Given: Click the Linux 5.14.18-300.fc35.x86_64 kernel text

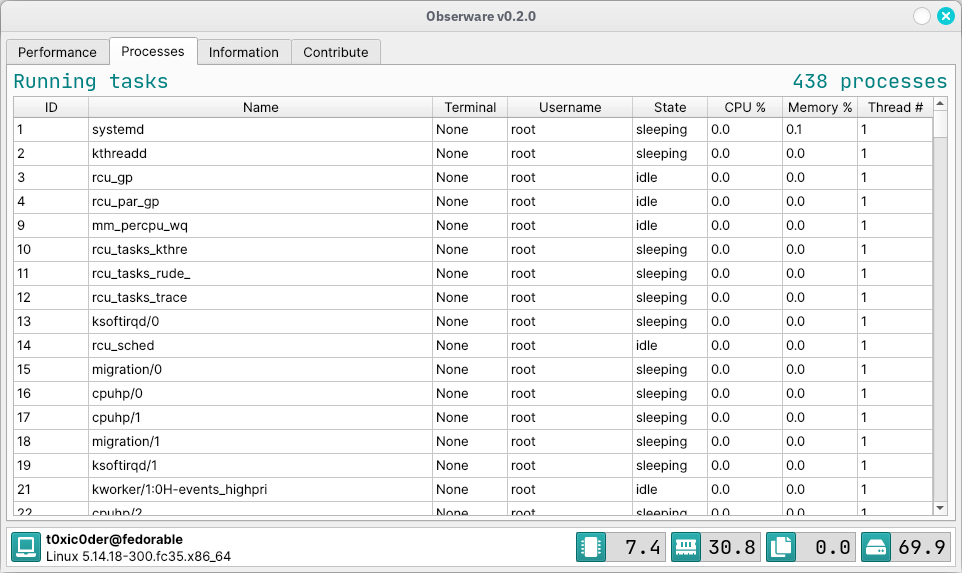Looking at the screenshot, I should (138, 556).
